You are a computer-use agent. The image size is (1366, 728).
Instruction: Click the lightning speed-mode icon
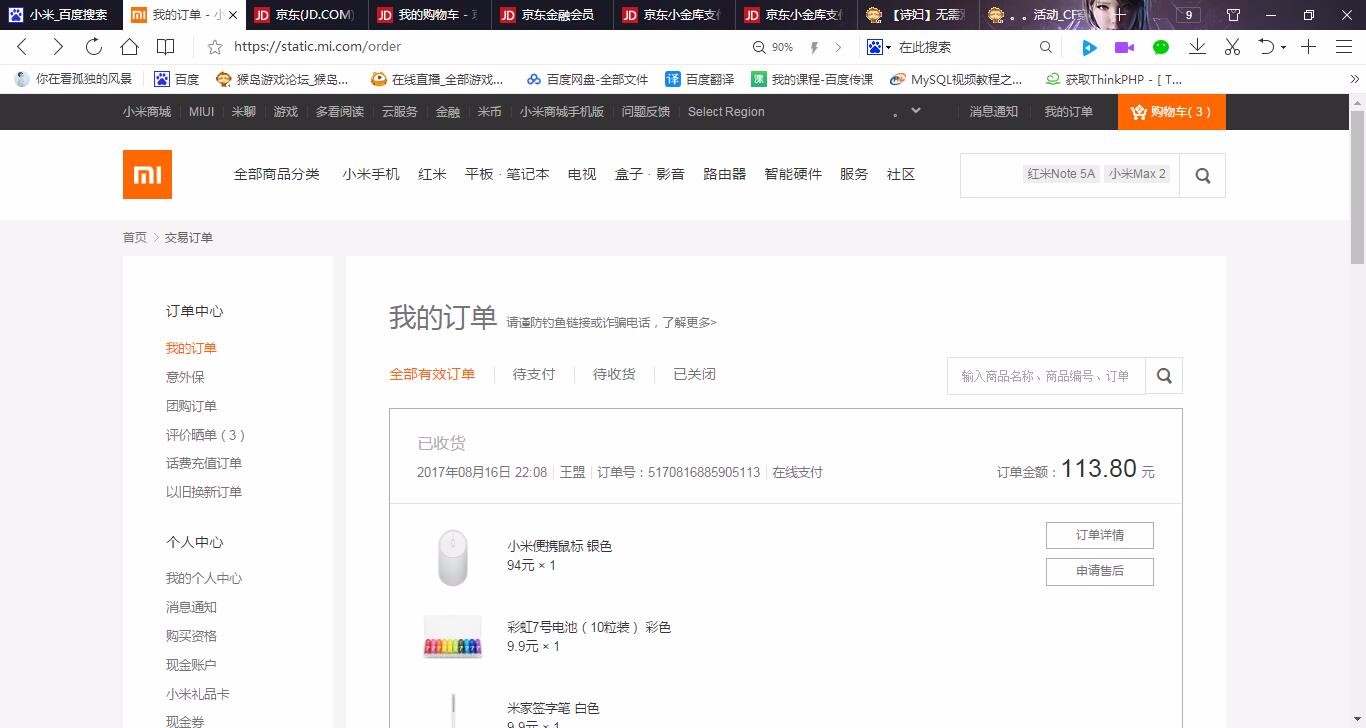tap(814, 47)
